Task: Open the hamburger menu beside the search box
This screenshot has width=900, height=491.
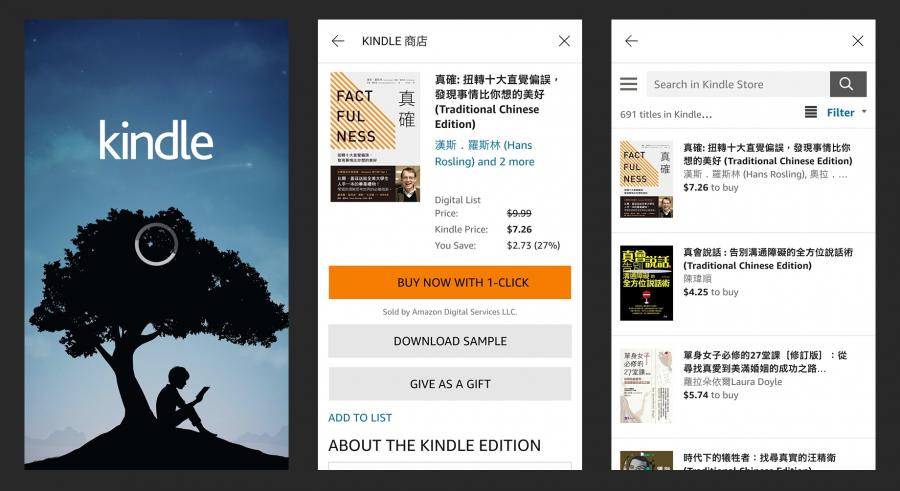Action: click(x=629, y=84)
